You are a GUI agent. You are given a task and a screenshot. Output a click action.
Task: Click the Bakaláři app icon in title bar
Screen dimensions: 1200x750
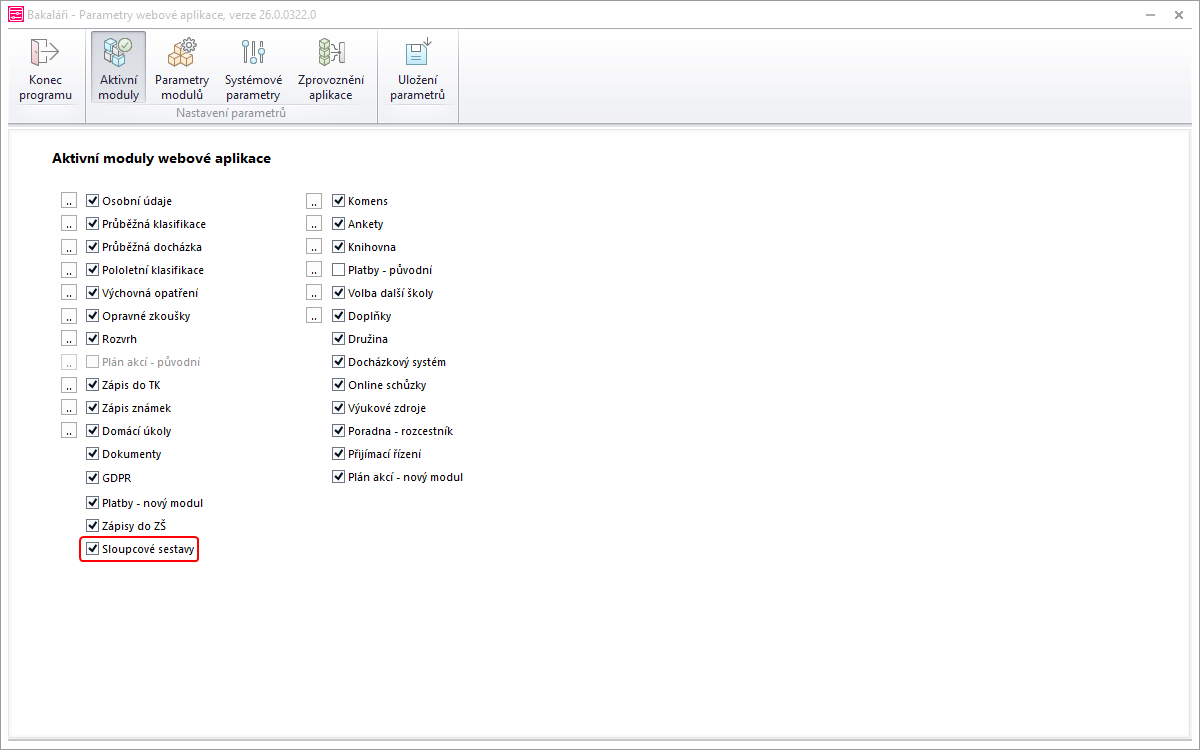click(15, 15)
